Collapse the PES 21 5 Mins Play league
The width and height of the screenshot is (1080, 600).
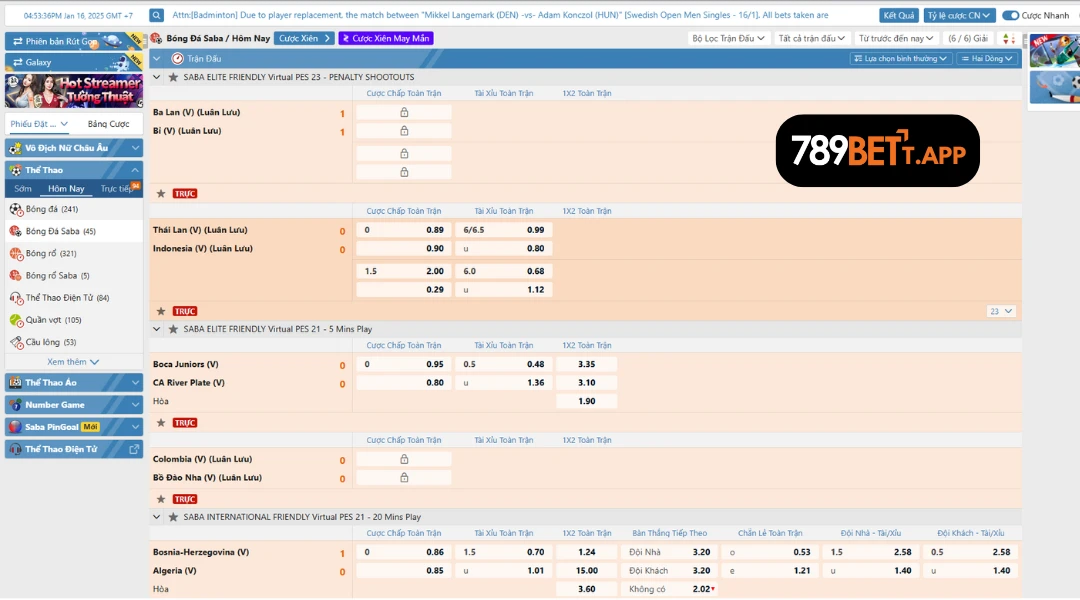pos(157,329)
